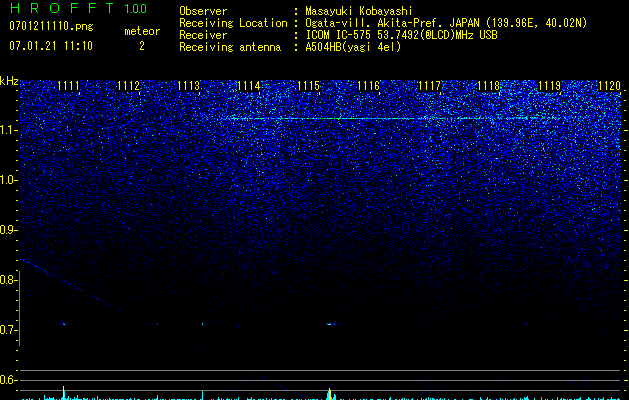
Task: Click time marker 1119
Action: 549,86
